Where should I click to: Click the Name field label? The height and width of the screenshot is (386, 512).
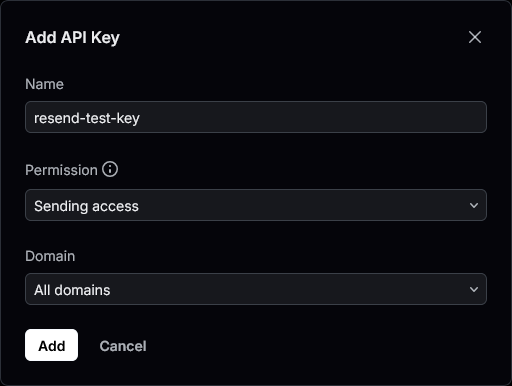[44, 84]
